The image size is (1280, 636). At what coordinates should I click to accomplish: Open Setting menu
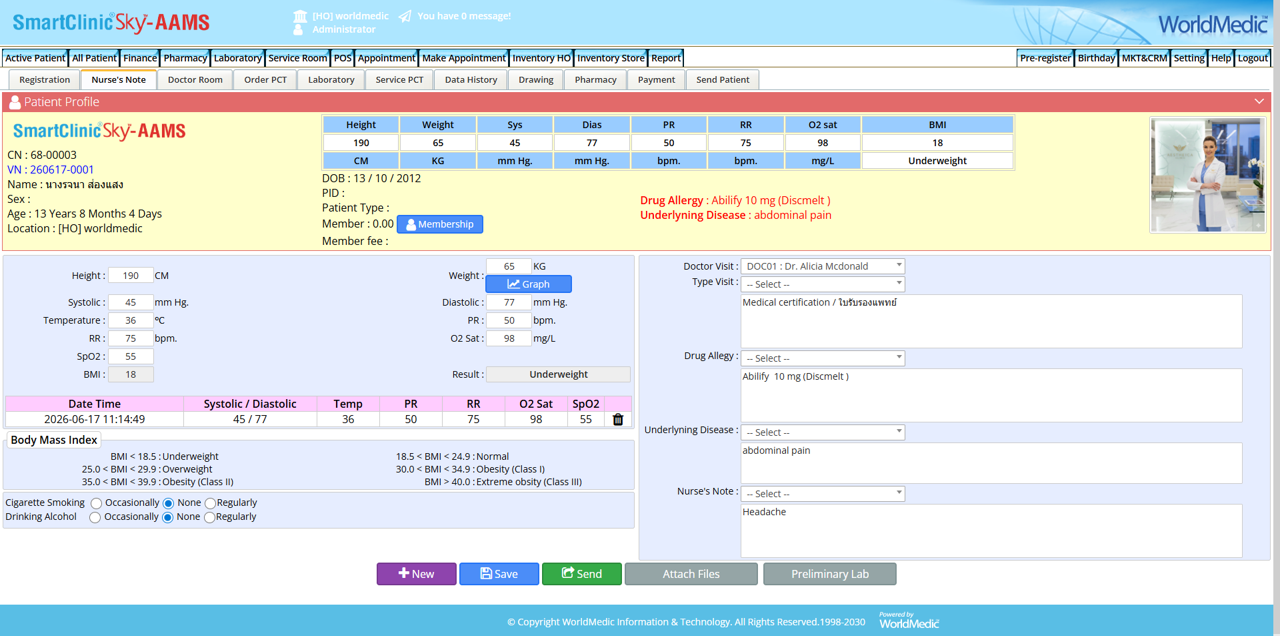pyautogui.click(x=1189, y=58)
